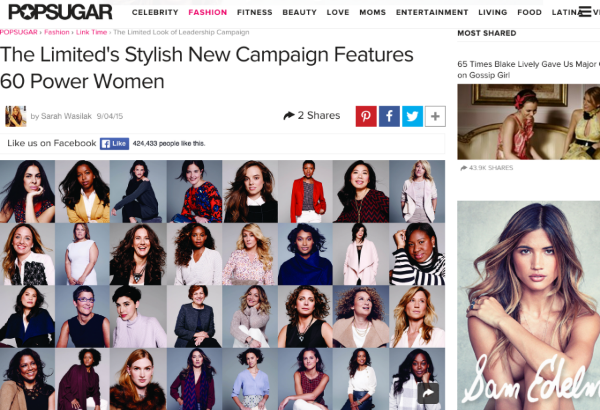Viewport: 600px width, 410px height.
Task: Go to the Fitness menu item
Action: click(254, 12)
